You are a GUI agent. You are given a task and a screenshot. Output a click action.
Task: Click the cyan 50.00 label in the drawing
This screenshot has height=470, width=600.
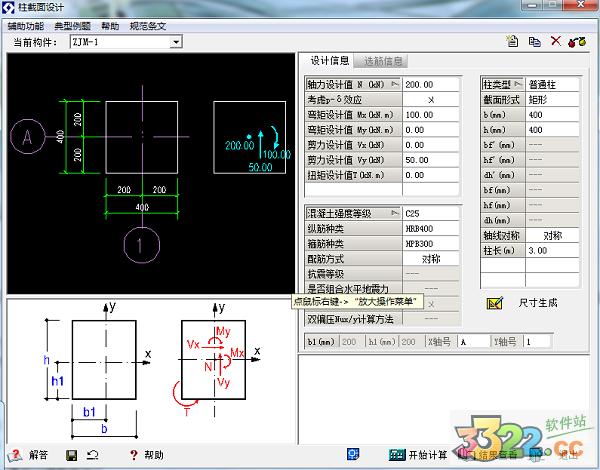[x=260, y=167]
